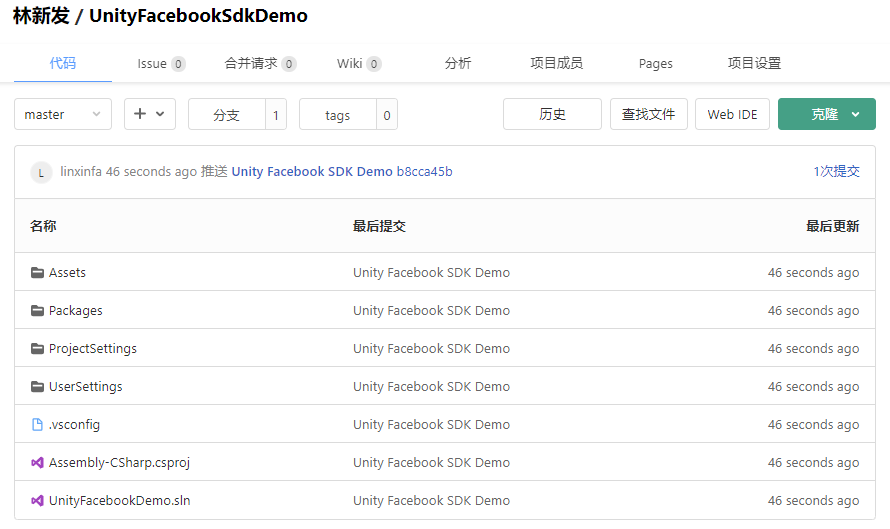Viewport: 890px width, 529px height.
Task: Click the Assets folder icon
Action: pyautogui.click(x=37, y=273)
